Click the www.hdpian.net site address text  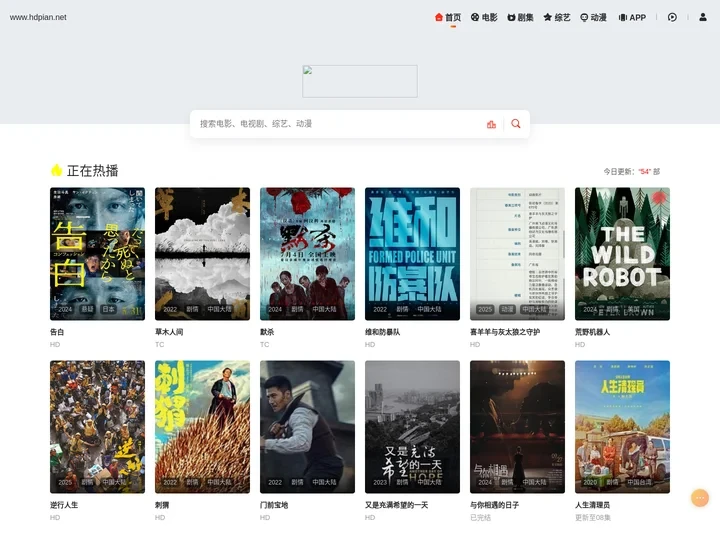(38, 17)
